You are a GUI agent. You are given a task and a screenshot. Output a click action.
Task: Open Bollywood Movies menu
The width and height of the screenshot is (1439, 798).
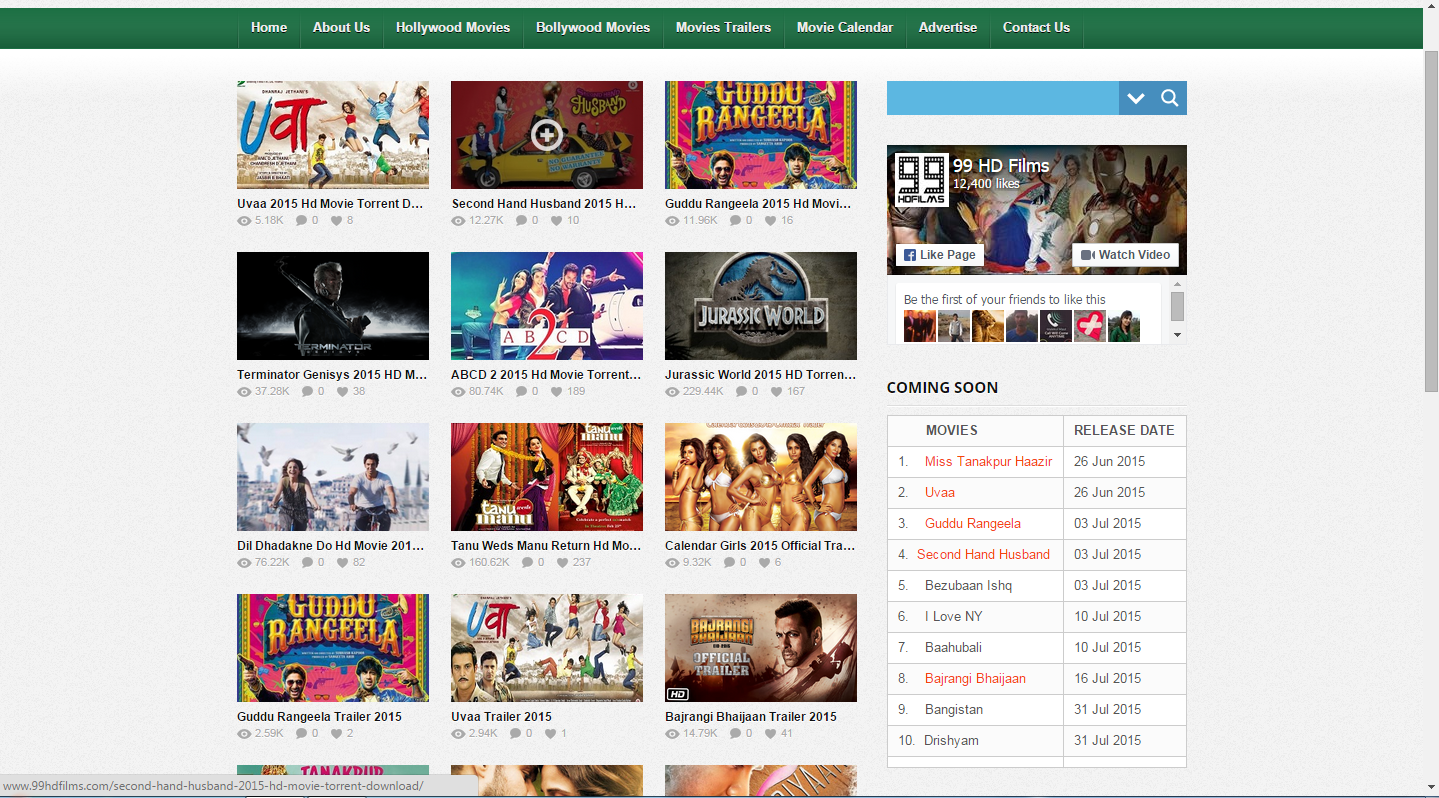tap(593, 28)
